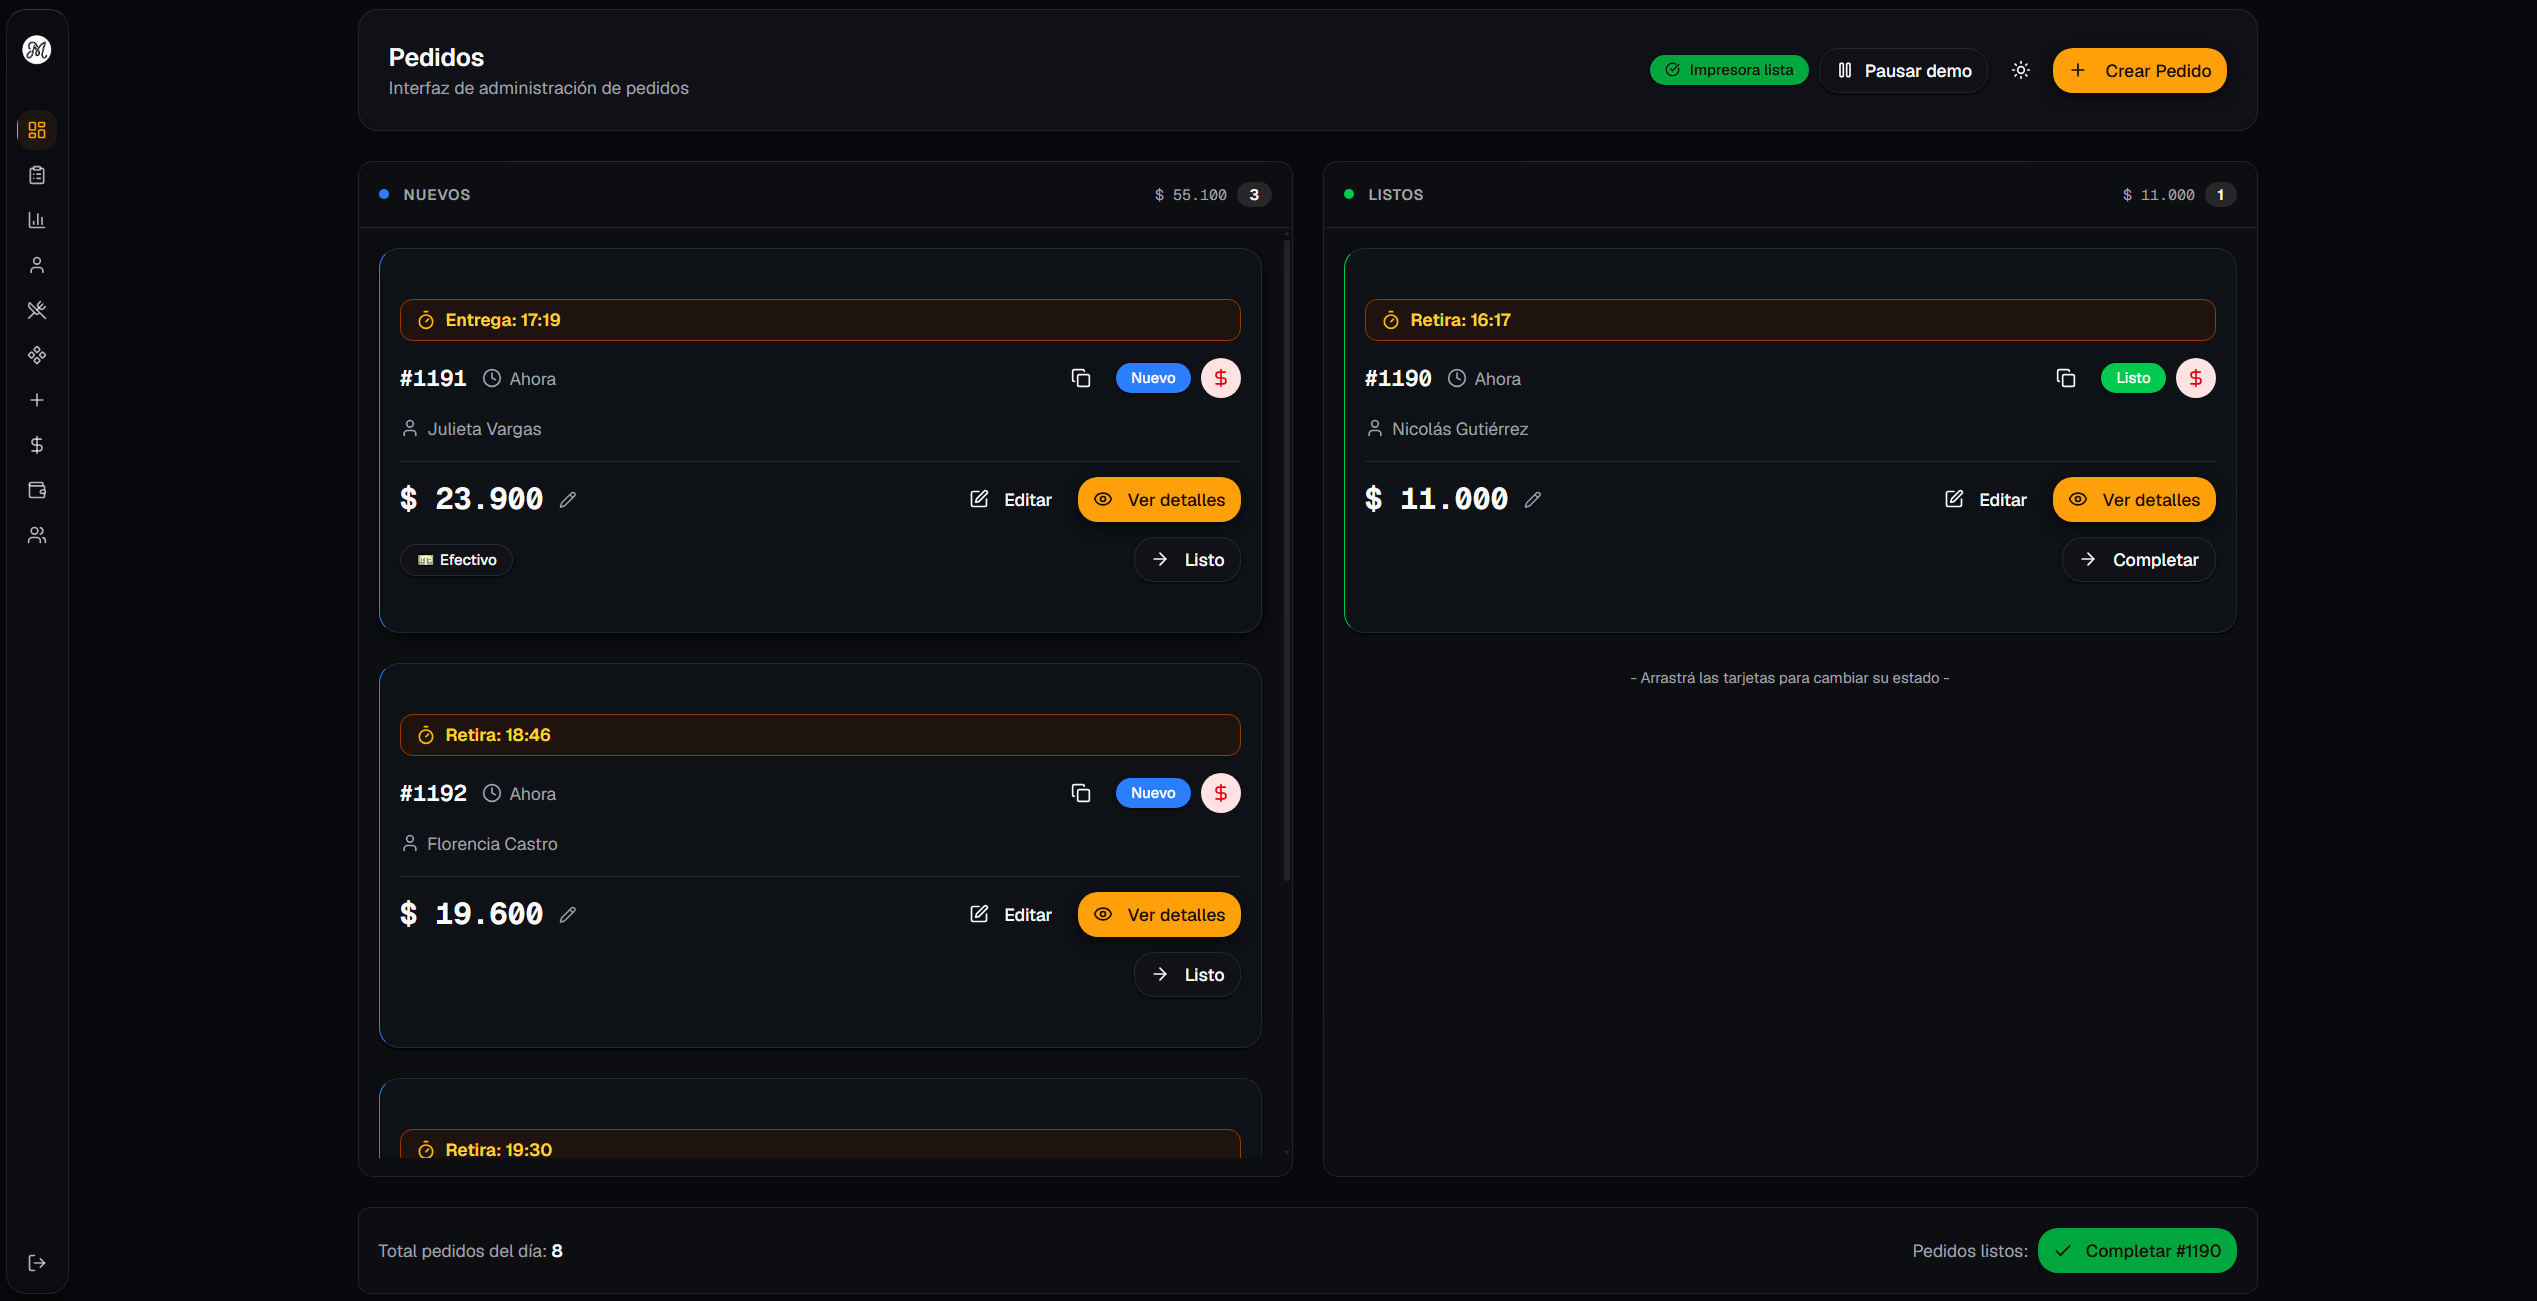This screenshot has width=2537, height=1301.
Task: Open the dollar sign icon in sidebar
Action: pos(37,445)
